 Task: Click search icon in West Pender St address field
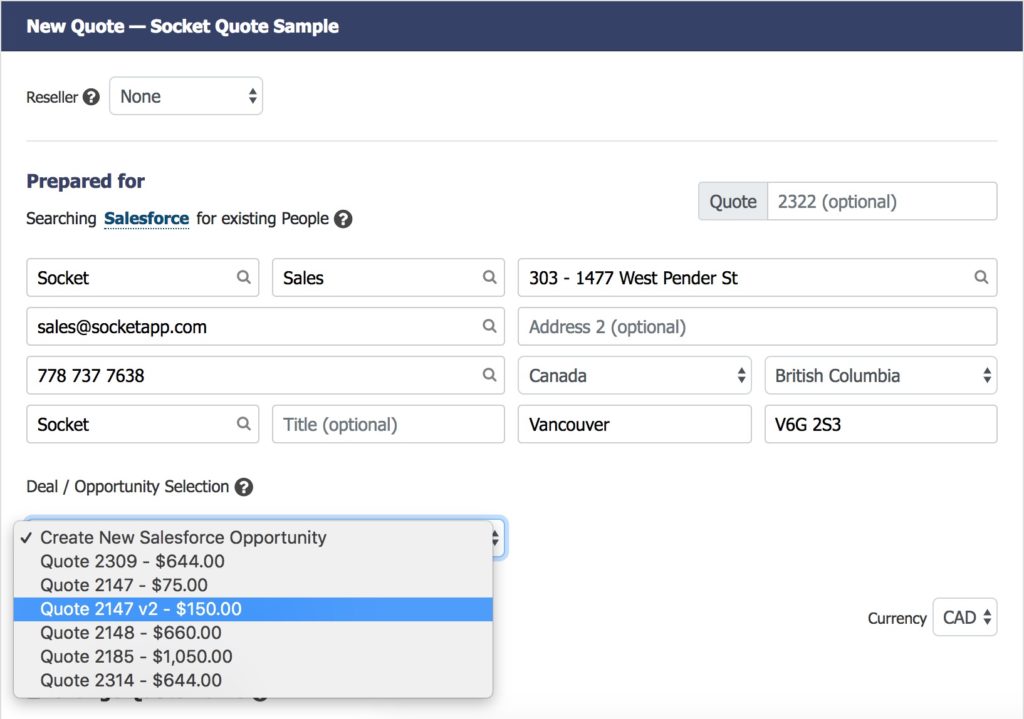[981, 277]
